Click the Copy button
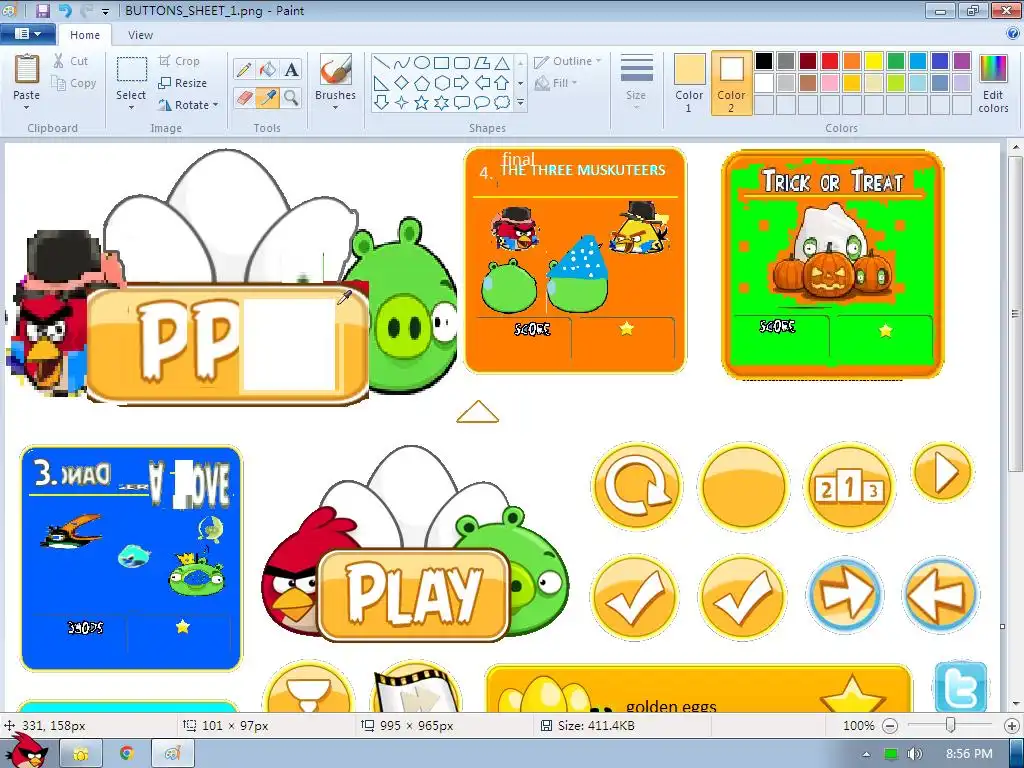1024x768 pixels. click(x=74, y=83)
